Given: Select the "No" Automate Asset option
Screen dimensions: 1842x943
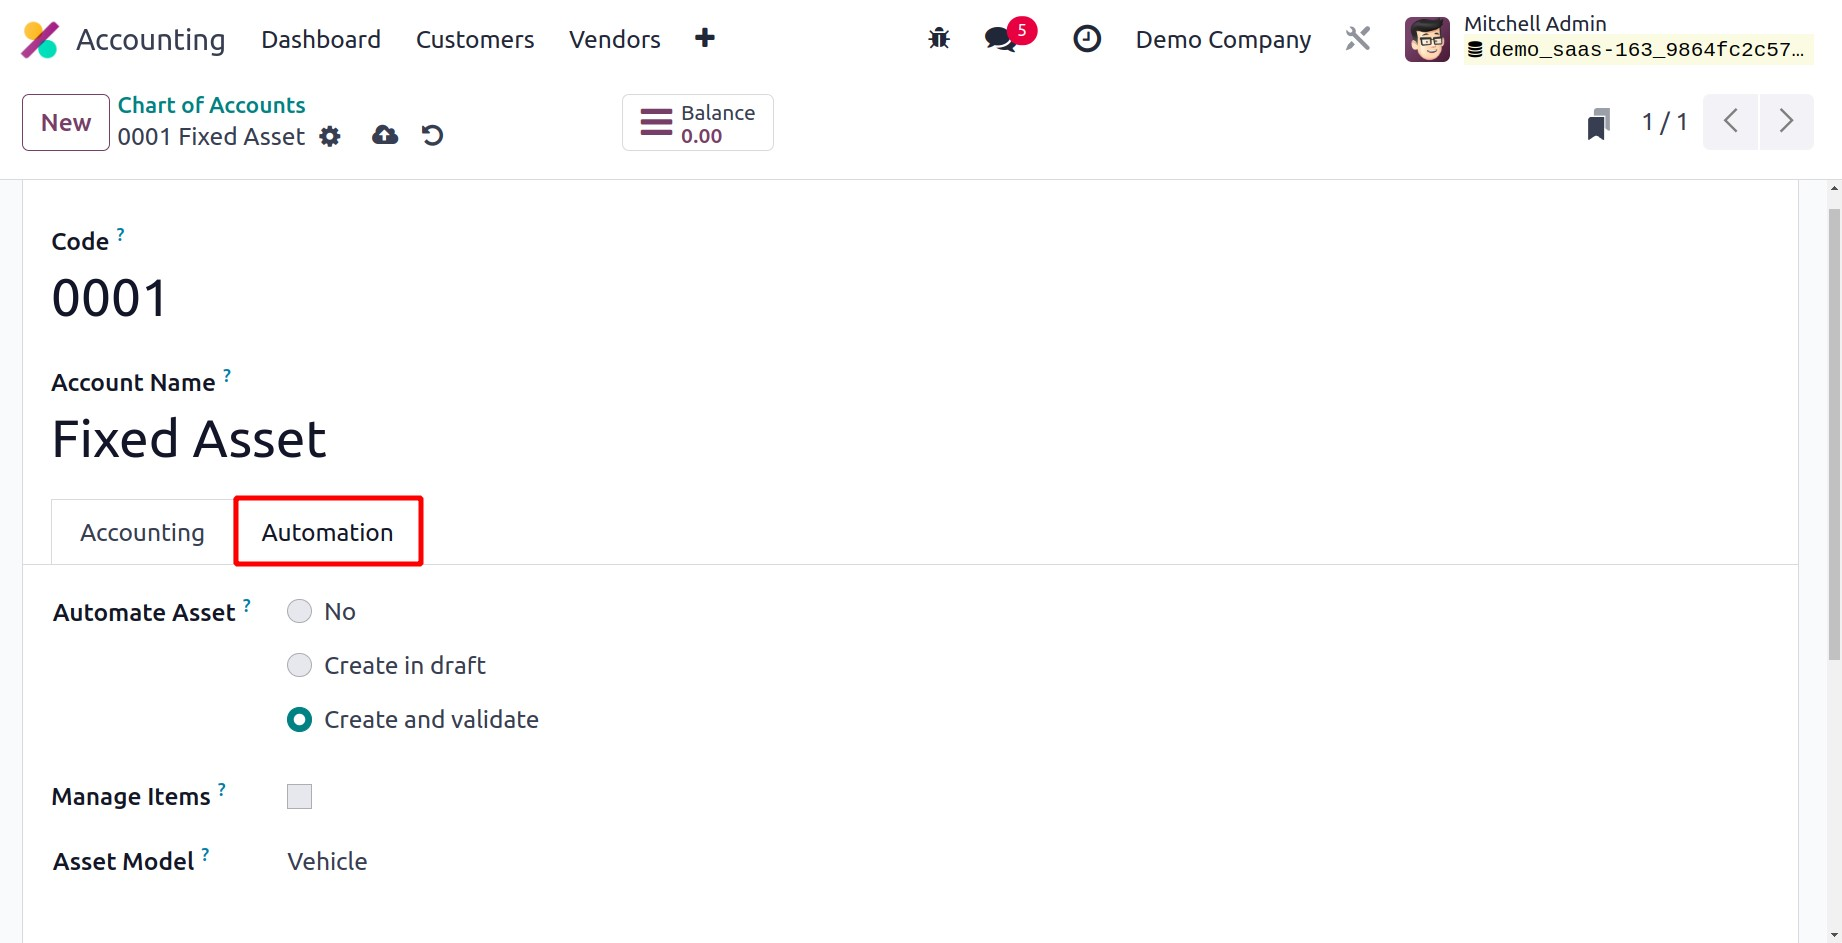Looking at the screenshot, I should [x=300, y=612].
